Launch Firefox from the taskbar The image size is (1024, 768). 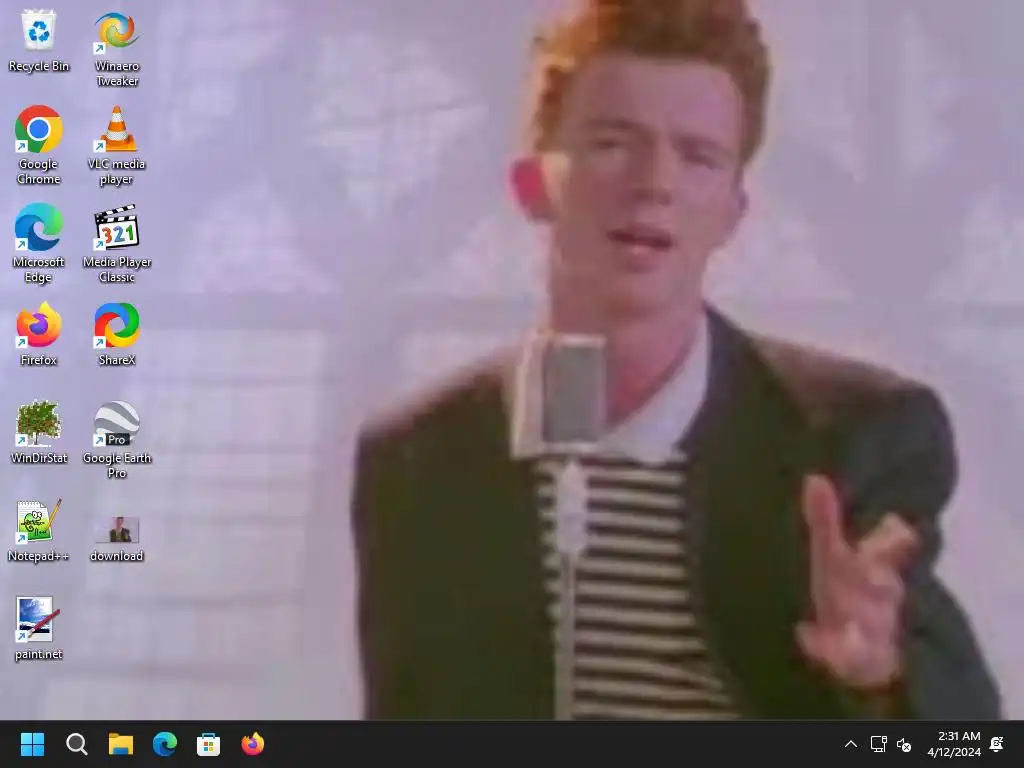[x=253, y=744]
